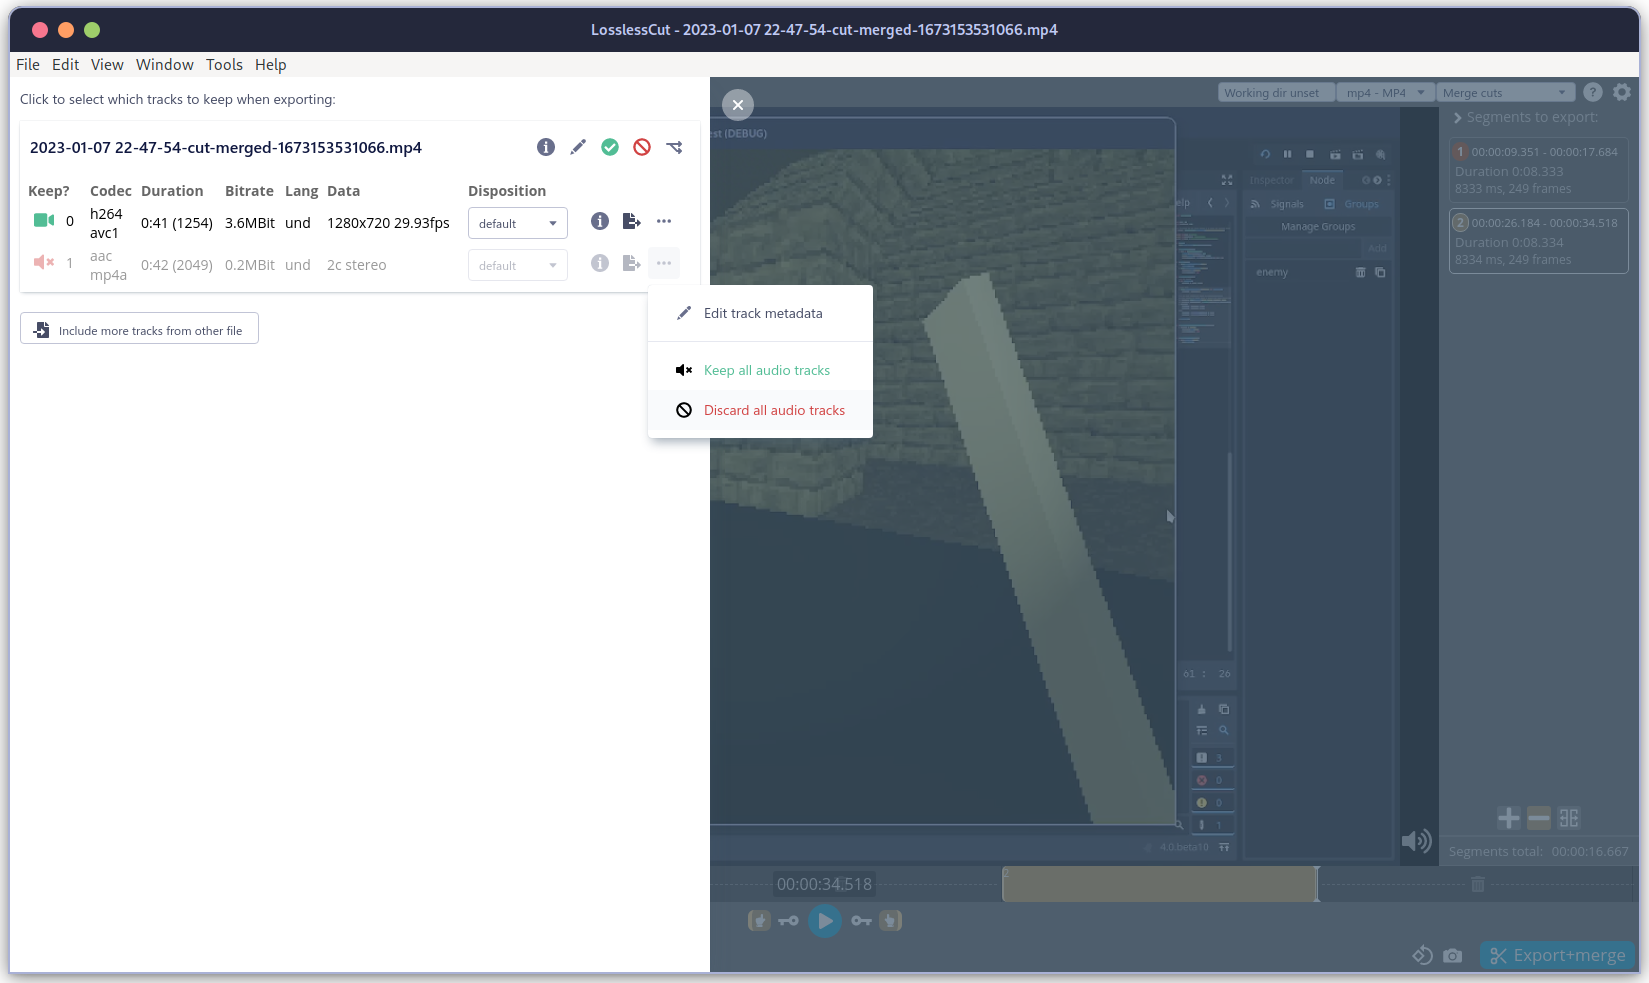The image size is (1649, 983).
Task: Extract the h264 track to file
Action: coord(631,221)
